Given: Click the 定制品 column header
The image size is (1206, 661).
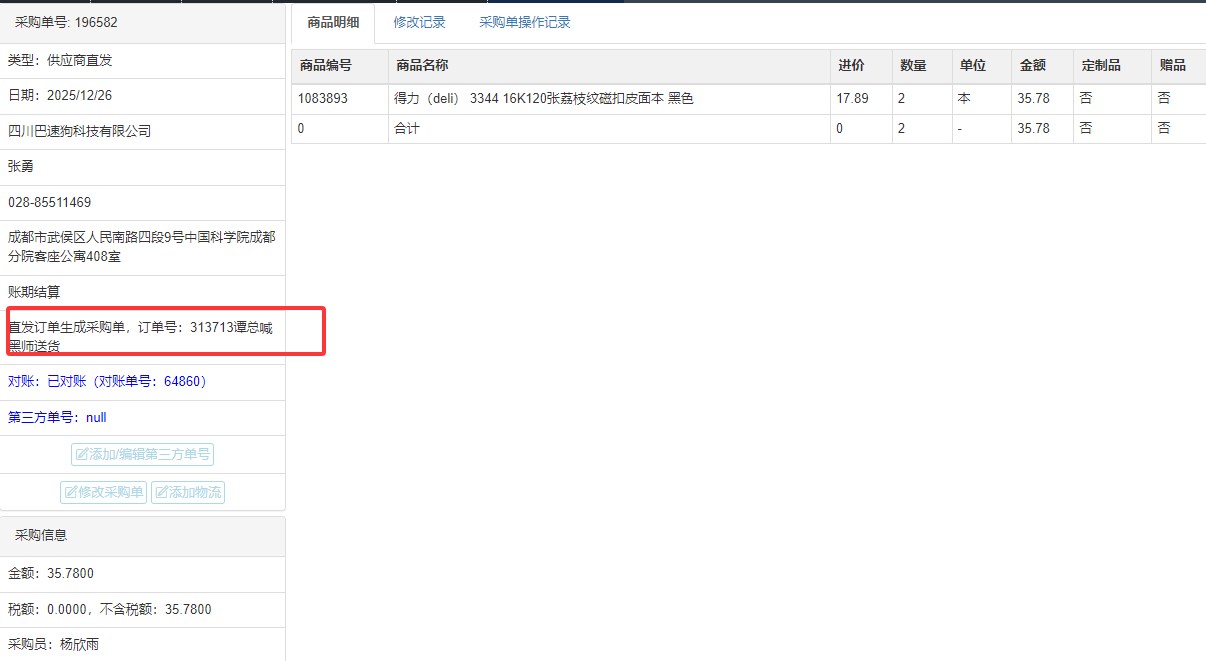Looking at the screenshot, I should coord(1101,66).
